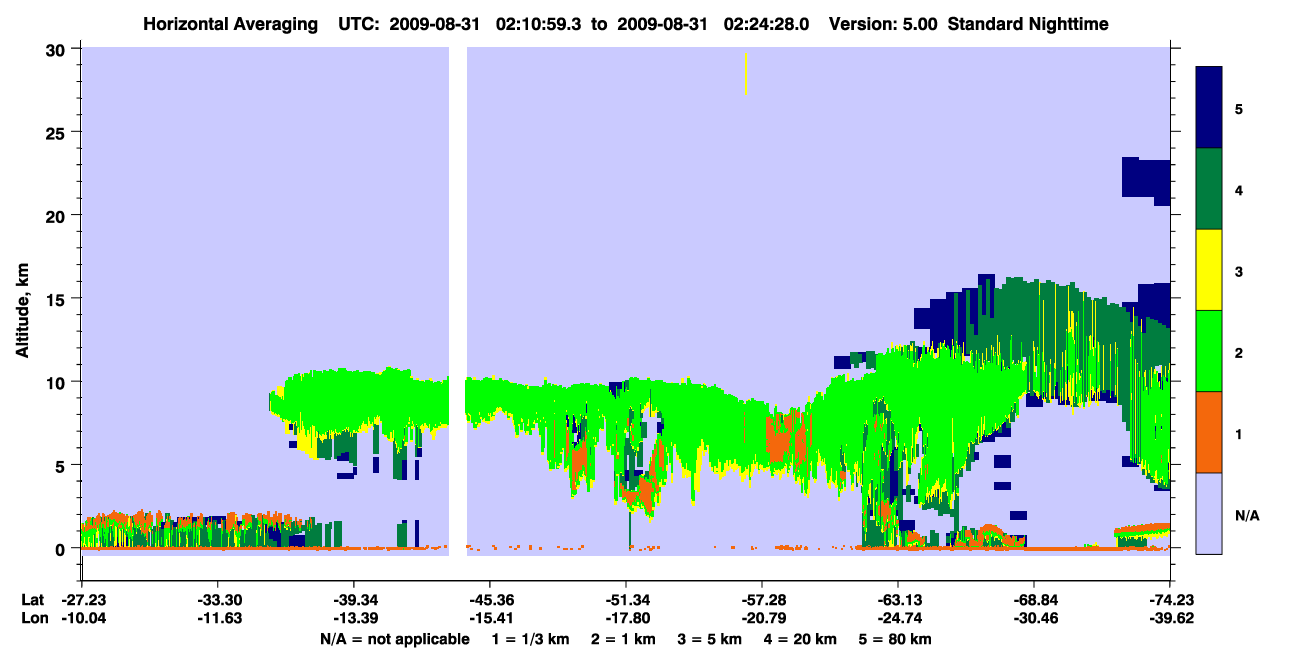
Task: Click the thin yellow streak near 28 km altitude
Action: (746, 74)
